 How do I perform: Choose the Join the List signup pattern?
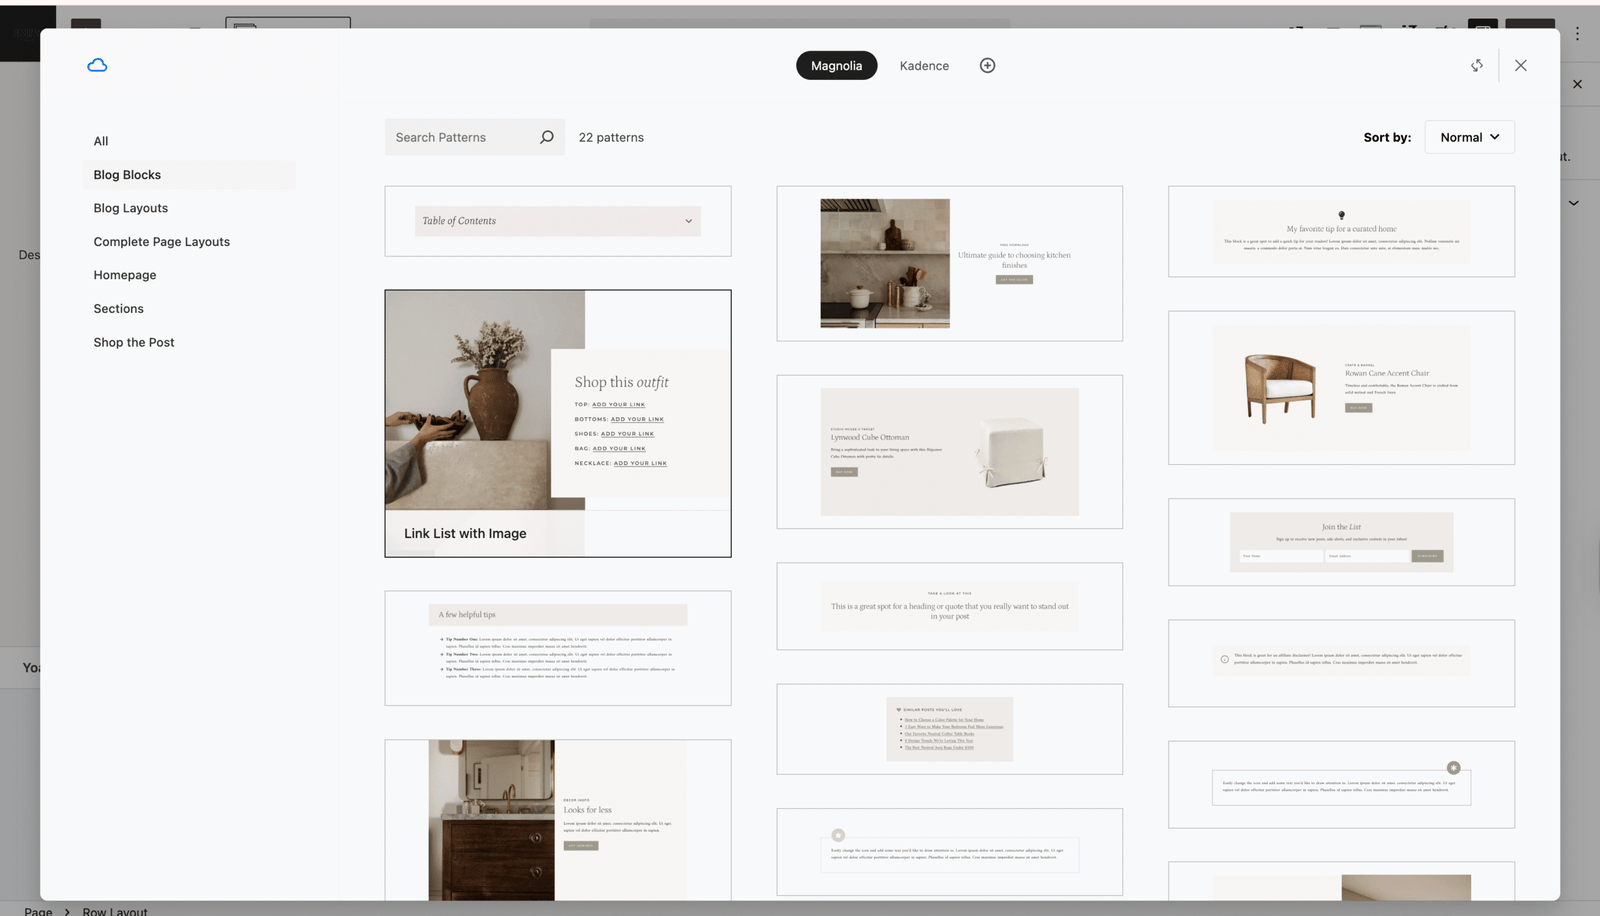point(1341,542)
